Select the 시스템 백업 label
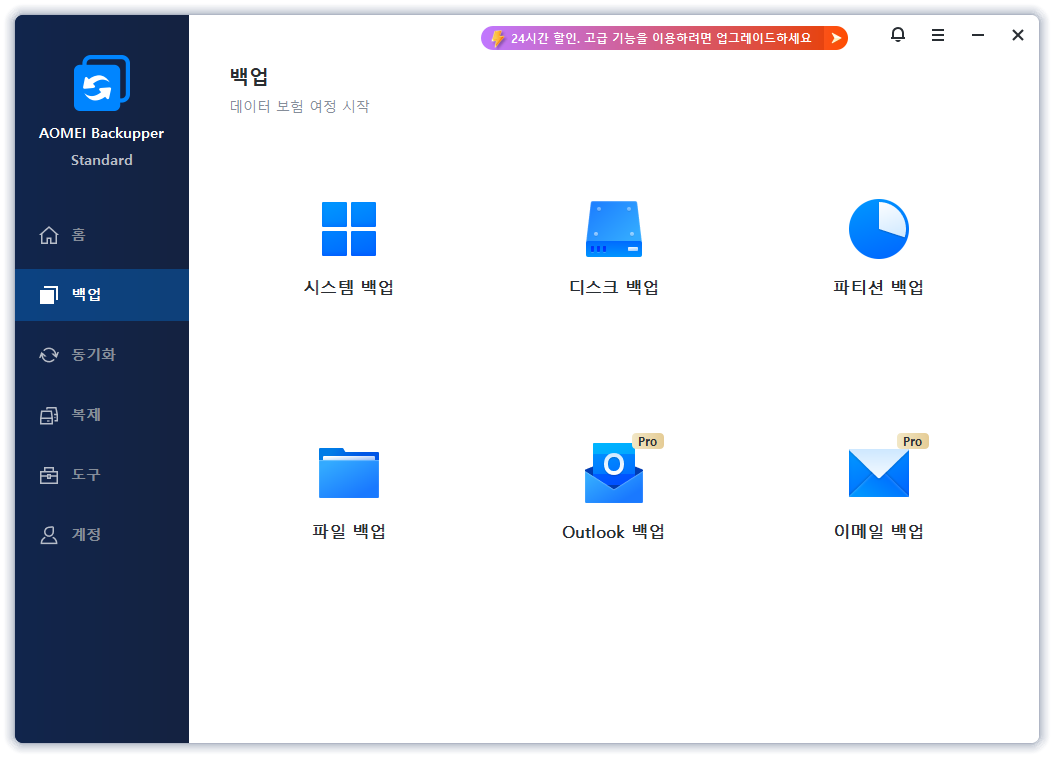The image size is (1054, 758). point(348,287)
